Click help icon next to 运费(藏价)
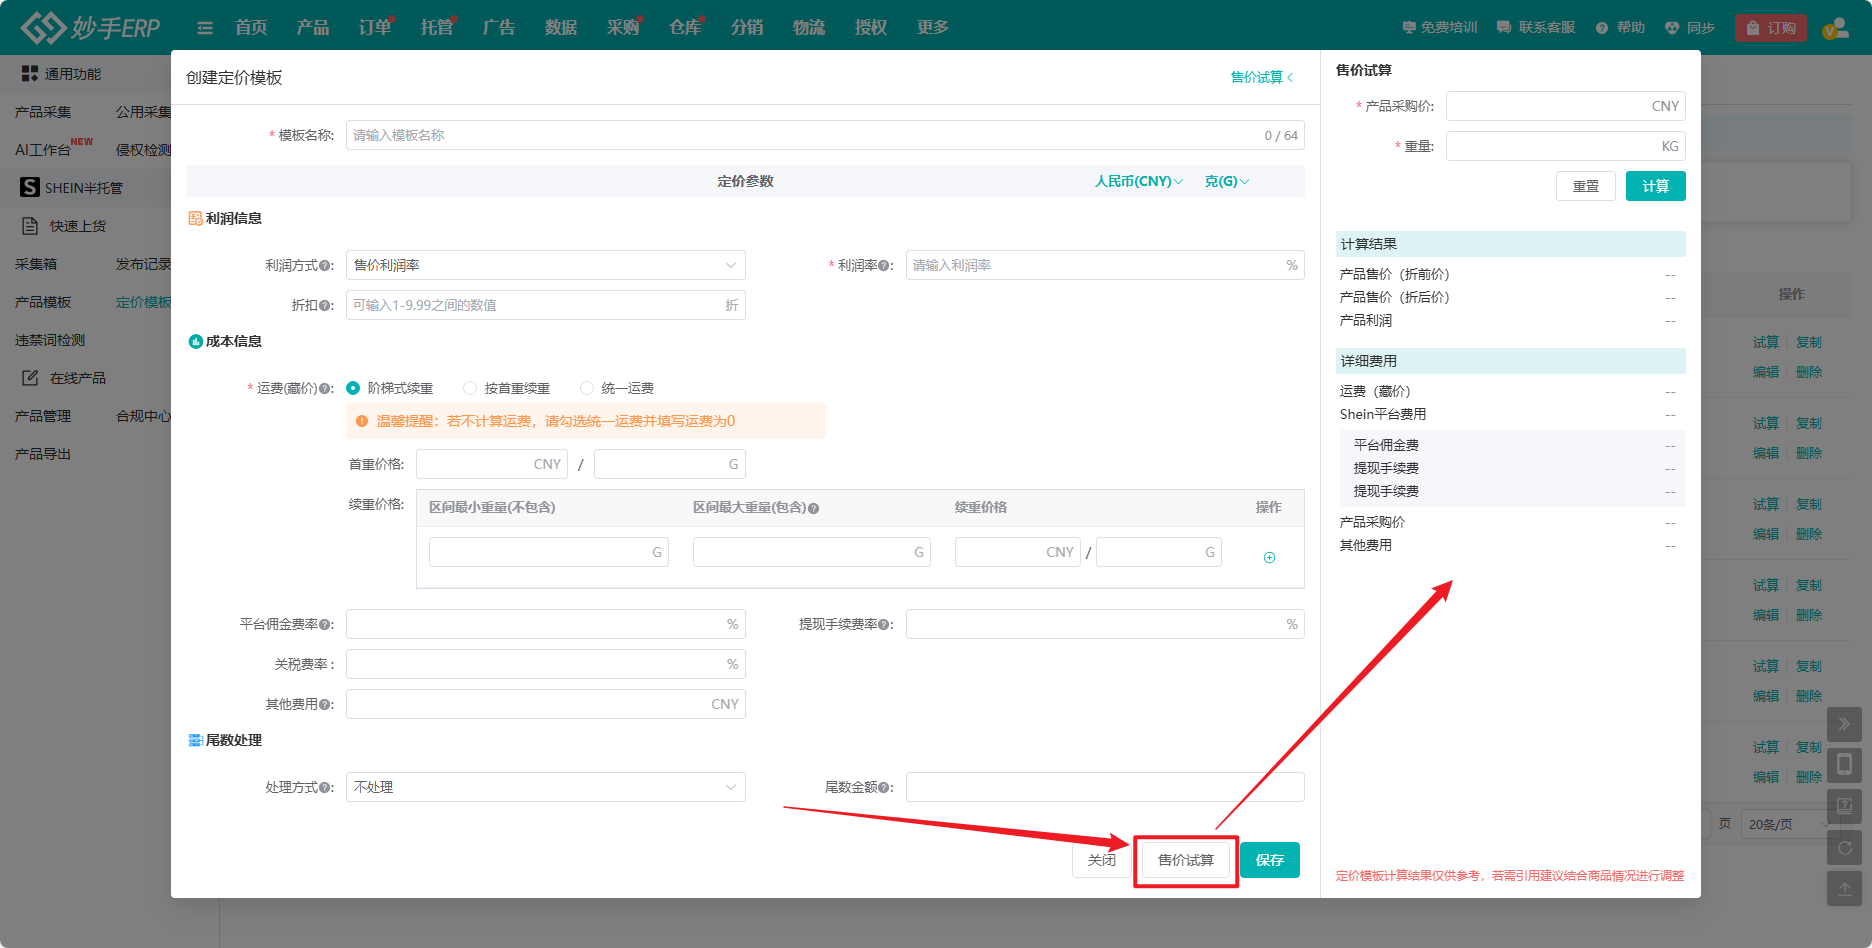Viewport: 1872px width, 948px height. coord(326,389)
